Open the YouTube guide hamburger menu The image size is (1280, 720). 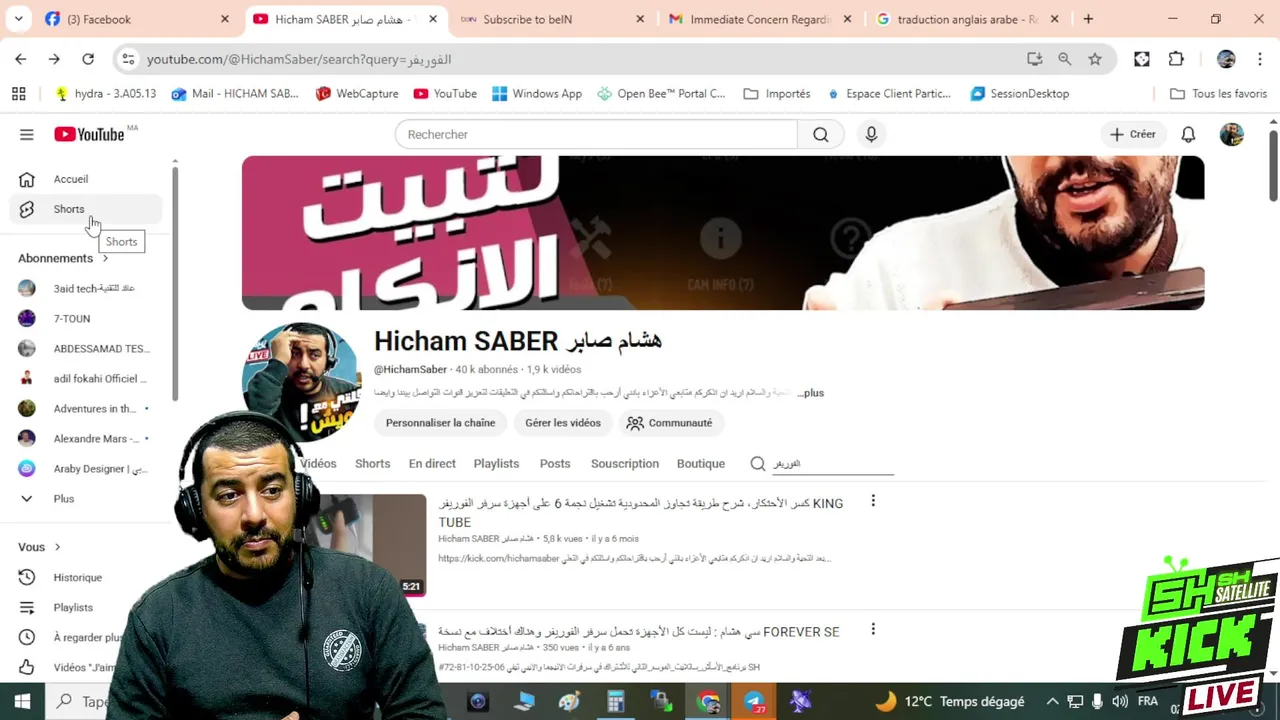click(x=27, y=134)
